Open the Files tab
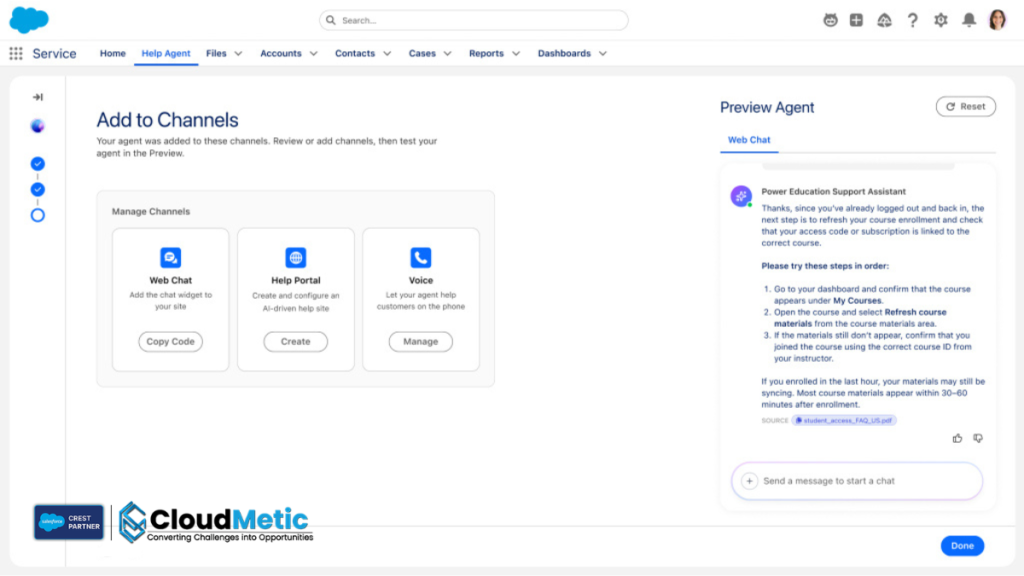1024x576 pixels. pos(216,54)
